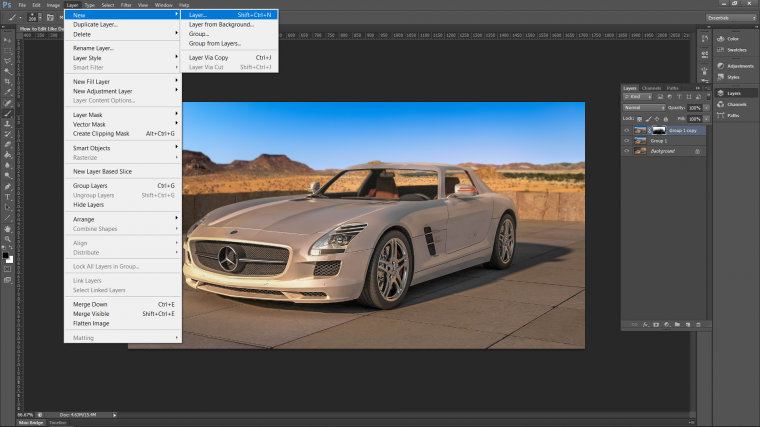Open the Swatches panel button

tap(736, 50)
